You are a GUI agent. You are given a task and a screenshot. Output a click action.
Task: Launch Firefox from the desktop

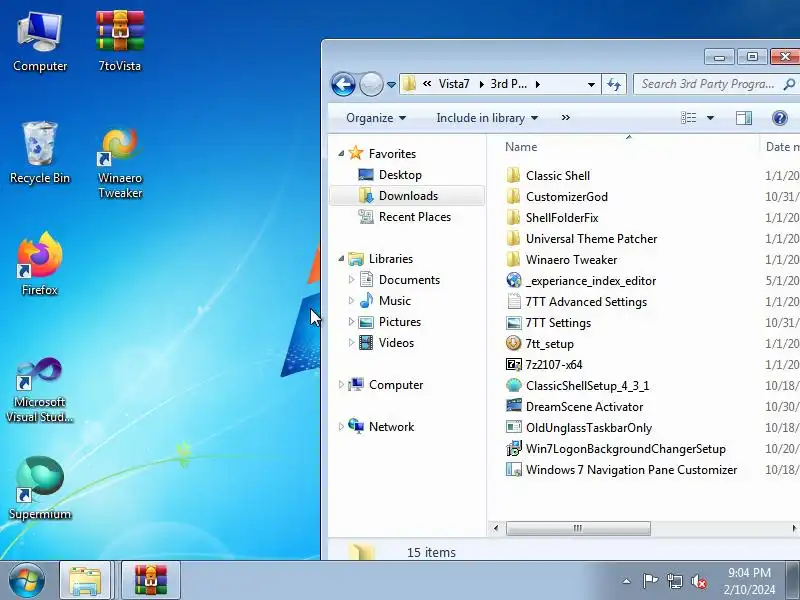(40, 264)
